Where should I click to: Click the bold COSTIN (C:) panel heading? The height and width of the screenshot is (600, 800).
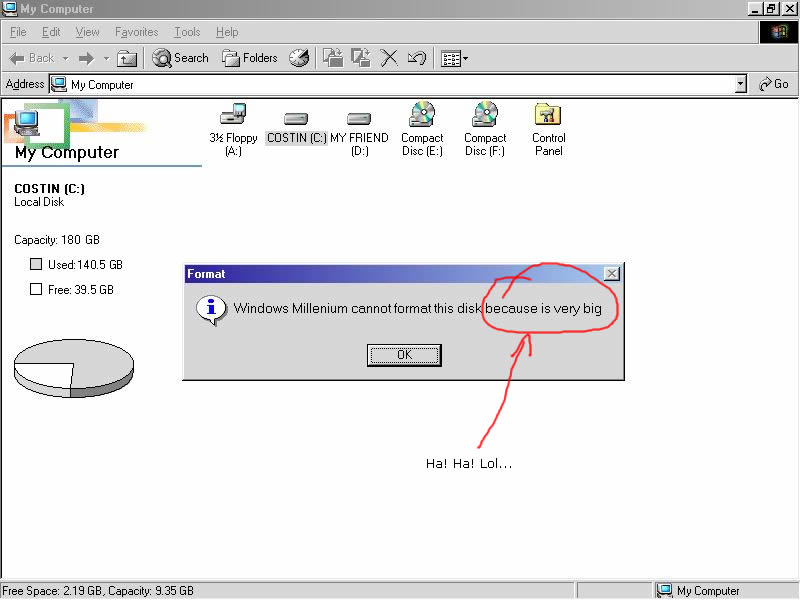(x=49, y=189)
